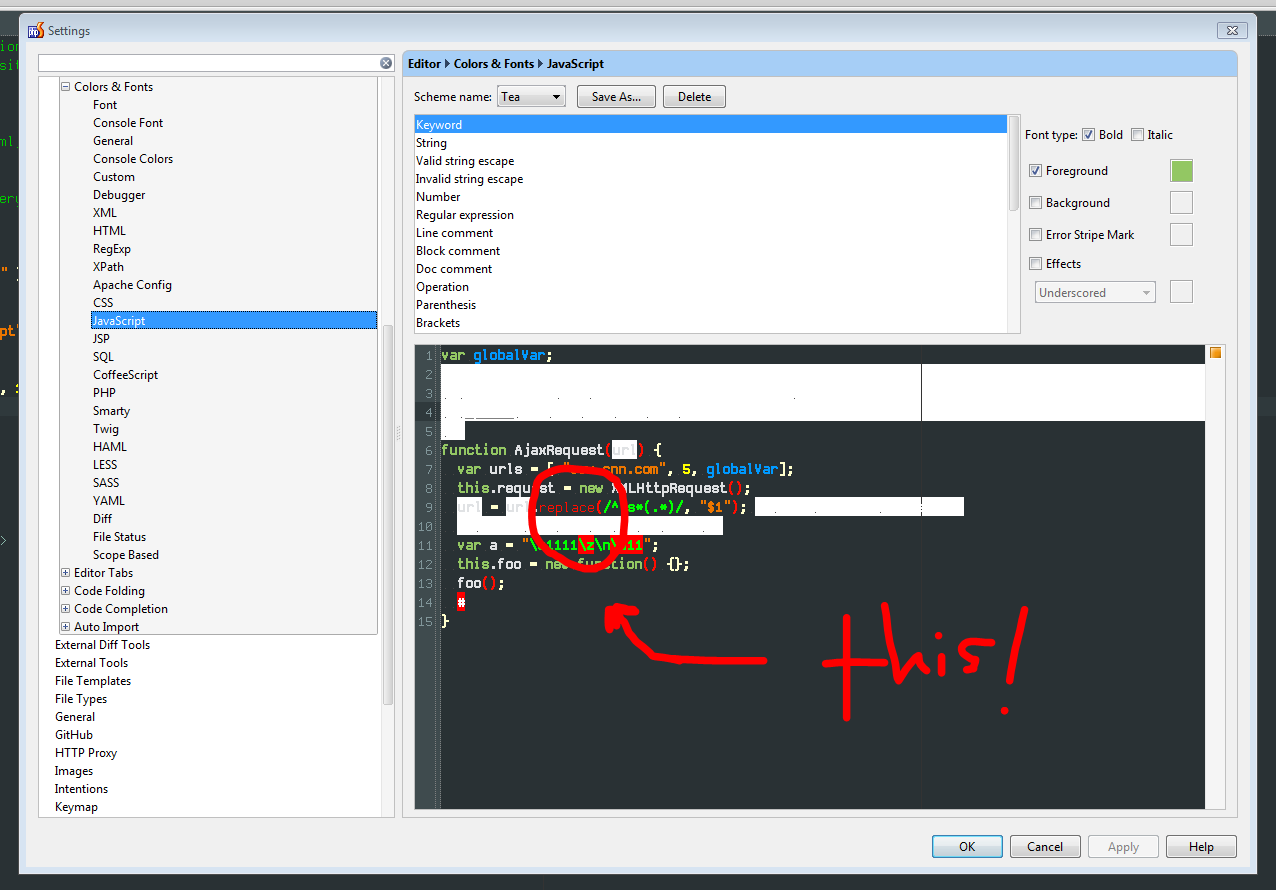Image resolution: width=1276 pixels, height=890 pixels.
Task: Select Parenthesis in the attribute list
Action: tap(711, 305)
